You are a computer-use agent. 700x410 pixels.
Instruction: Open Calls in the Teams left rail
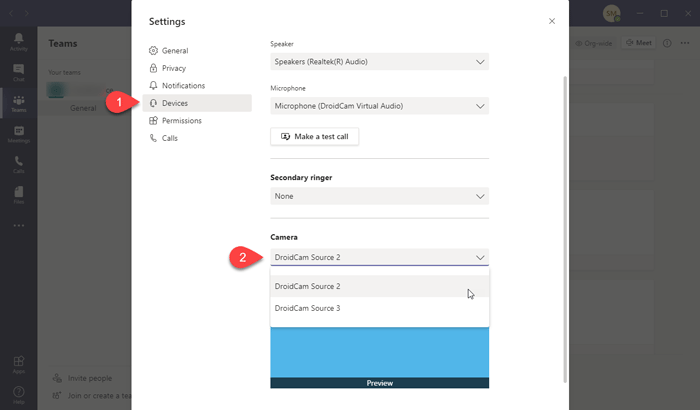pyautogui.click(x=19, y=164)
